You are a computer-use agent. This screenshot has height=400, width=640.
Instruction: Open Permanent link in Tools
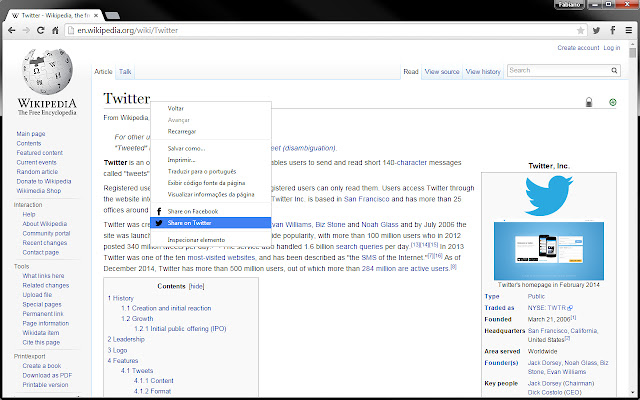[43, 314]
